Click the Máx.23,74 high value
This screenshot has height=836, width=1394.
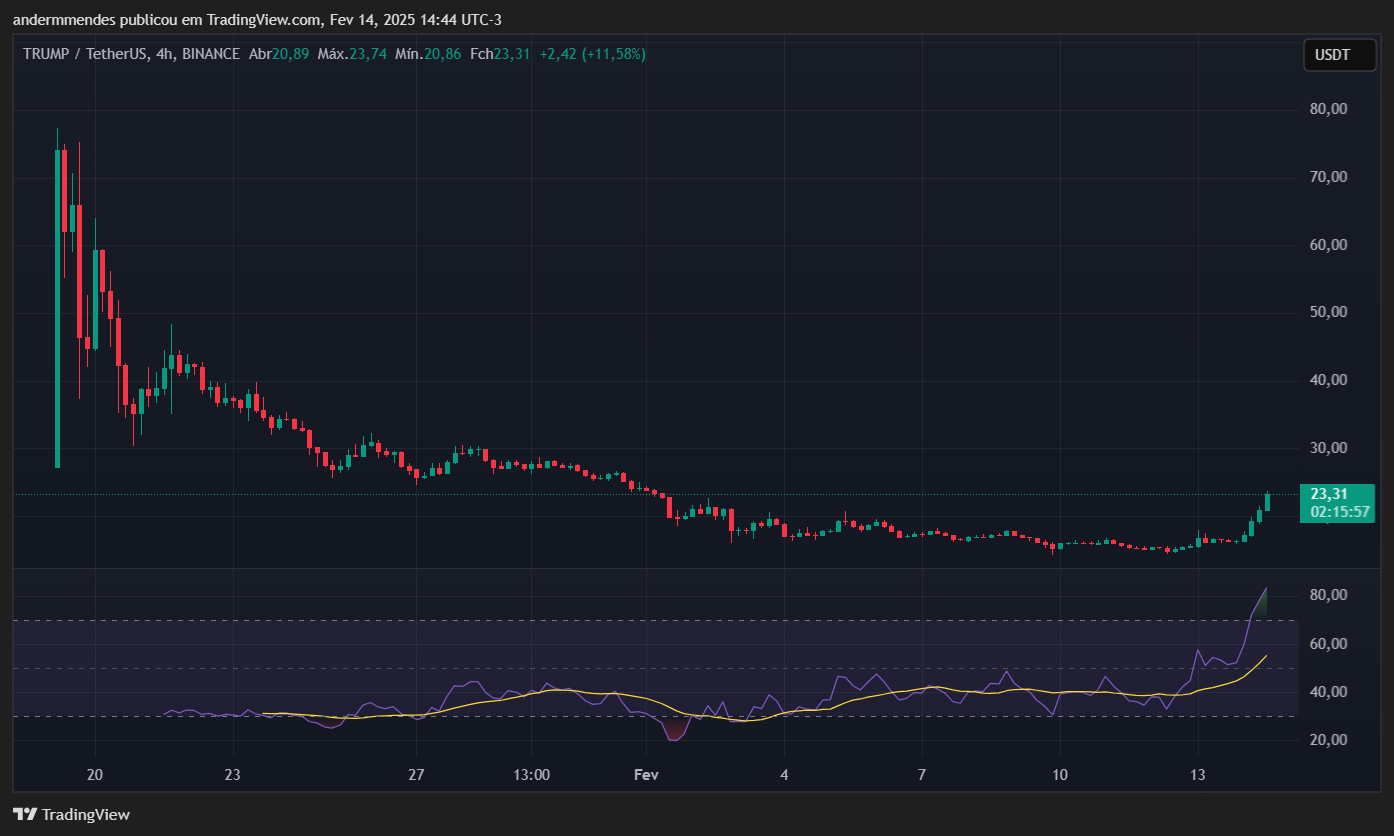352,54
